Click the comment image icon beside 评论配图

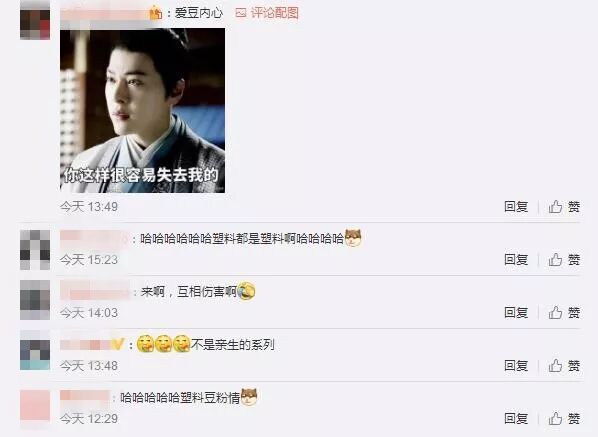(x=241, y=13)
